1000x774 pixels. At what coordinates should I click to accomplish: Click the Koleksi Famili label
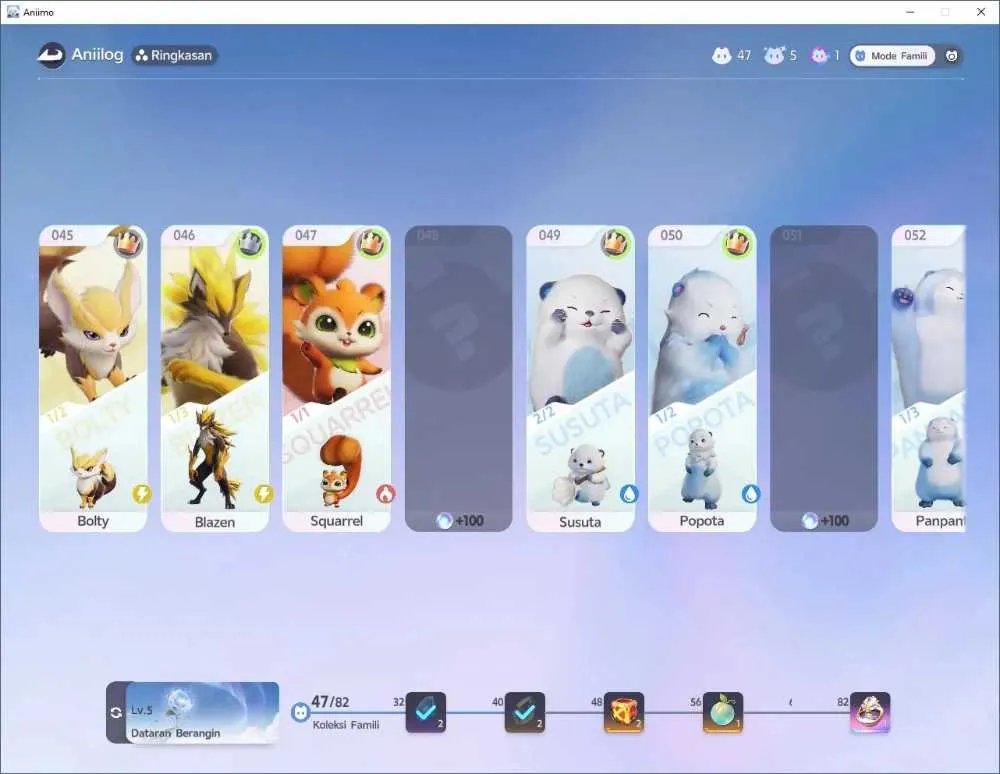[x=346, y=725]
